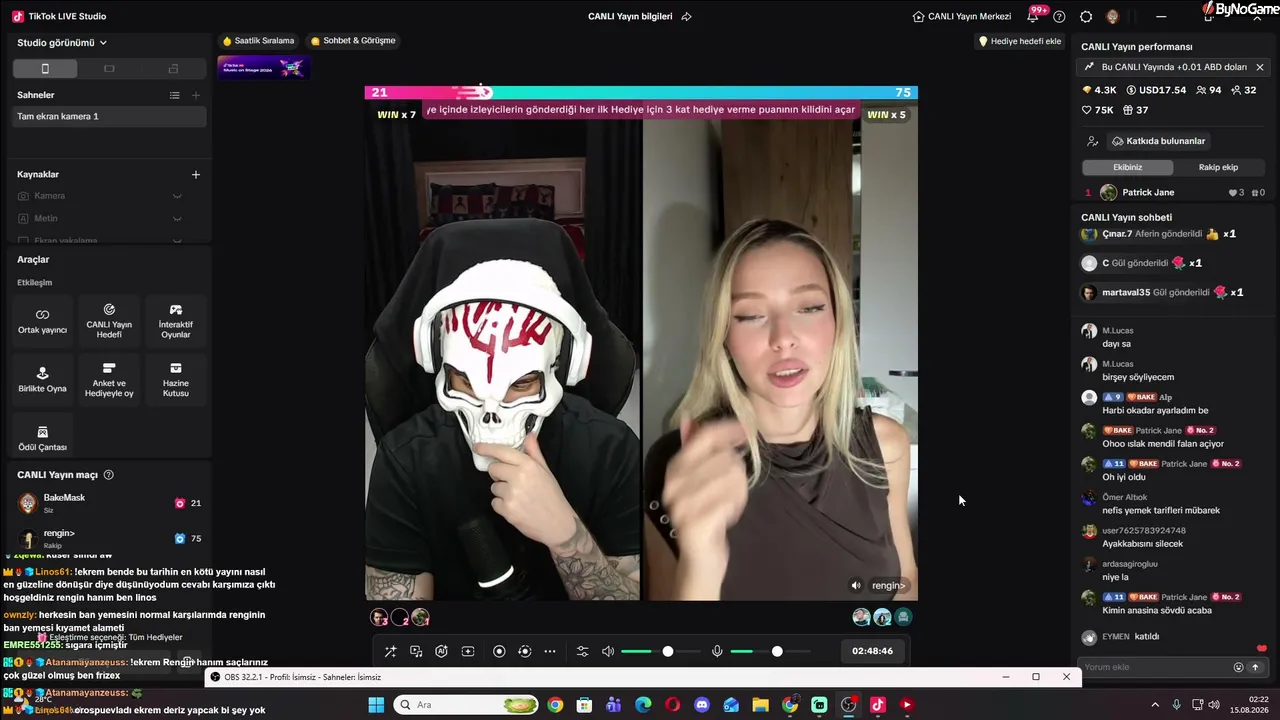Open the Birlikte Oyna tool
Screen dimensions: 1280x720
[x=42, y=379]
